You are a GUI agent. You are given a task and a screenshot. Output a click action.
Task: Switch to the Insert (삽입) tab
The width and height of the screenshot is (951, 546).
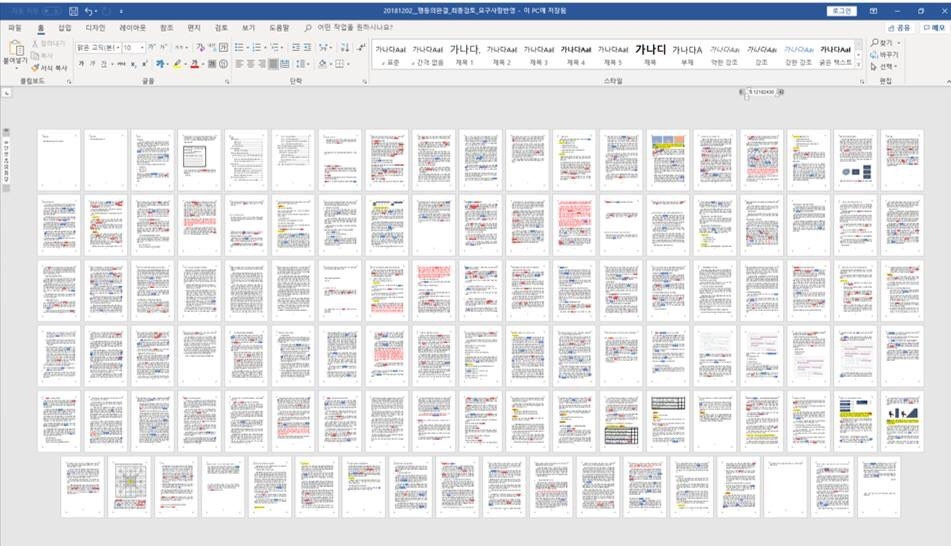[x=64, y=28]
